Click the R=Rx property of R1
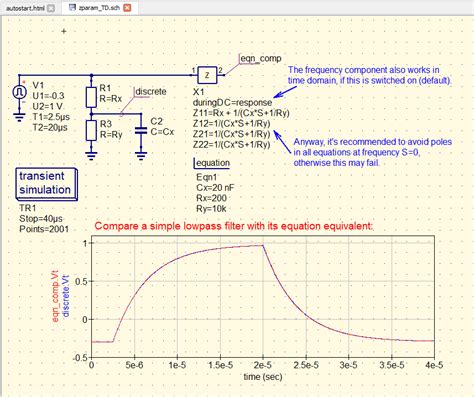The width and height of the screenshot is (474, 397). pyautogui.click(x=111, y=99)
